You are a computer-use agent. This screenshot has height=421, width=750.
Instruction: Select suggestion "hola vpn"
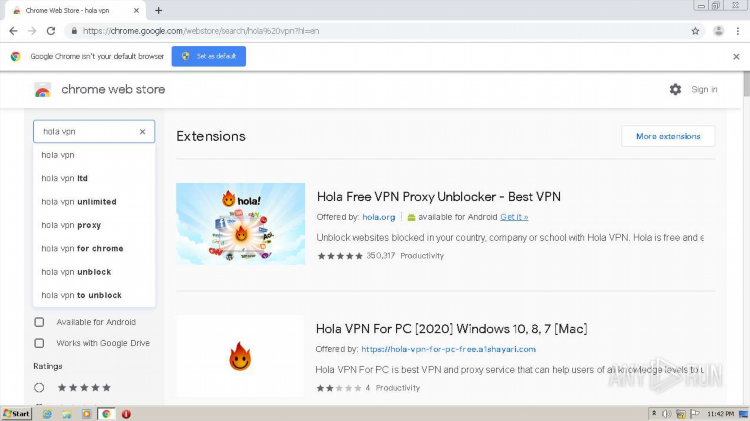point(94,155)
